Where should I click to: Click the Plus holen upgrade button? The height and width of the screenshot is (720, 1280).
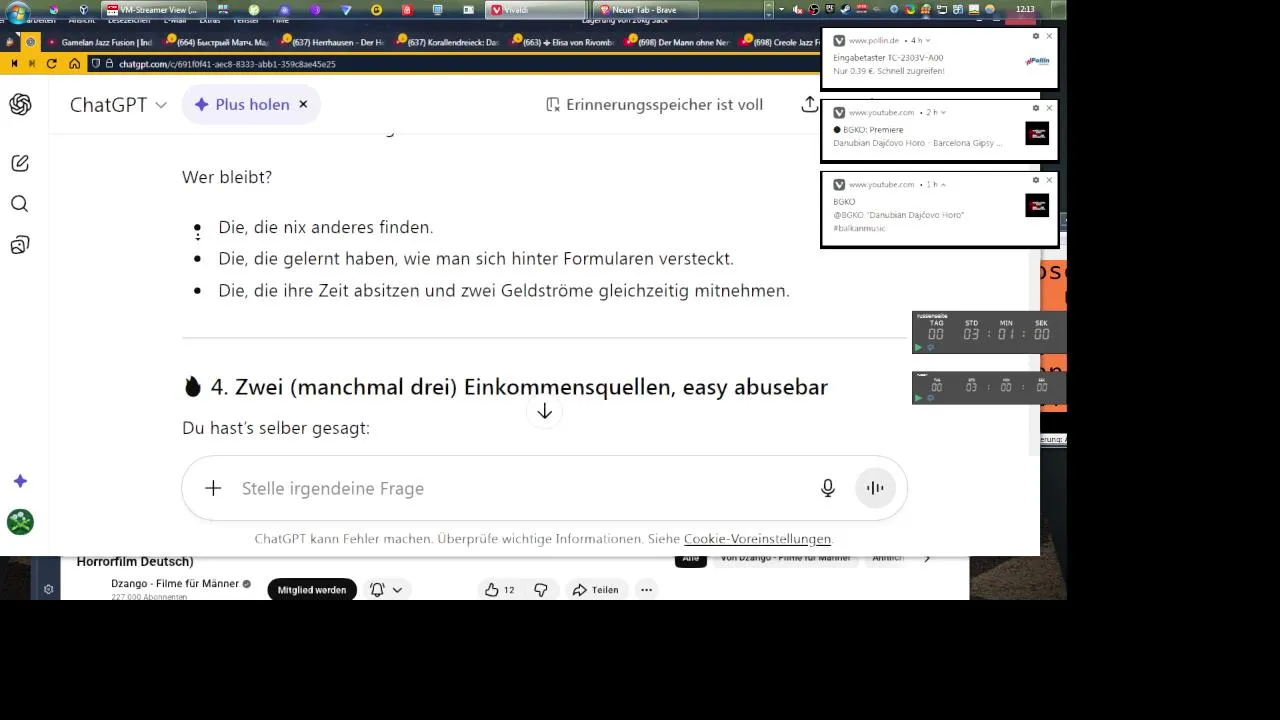click(242, 104)
